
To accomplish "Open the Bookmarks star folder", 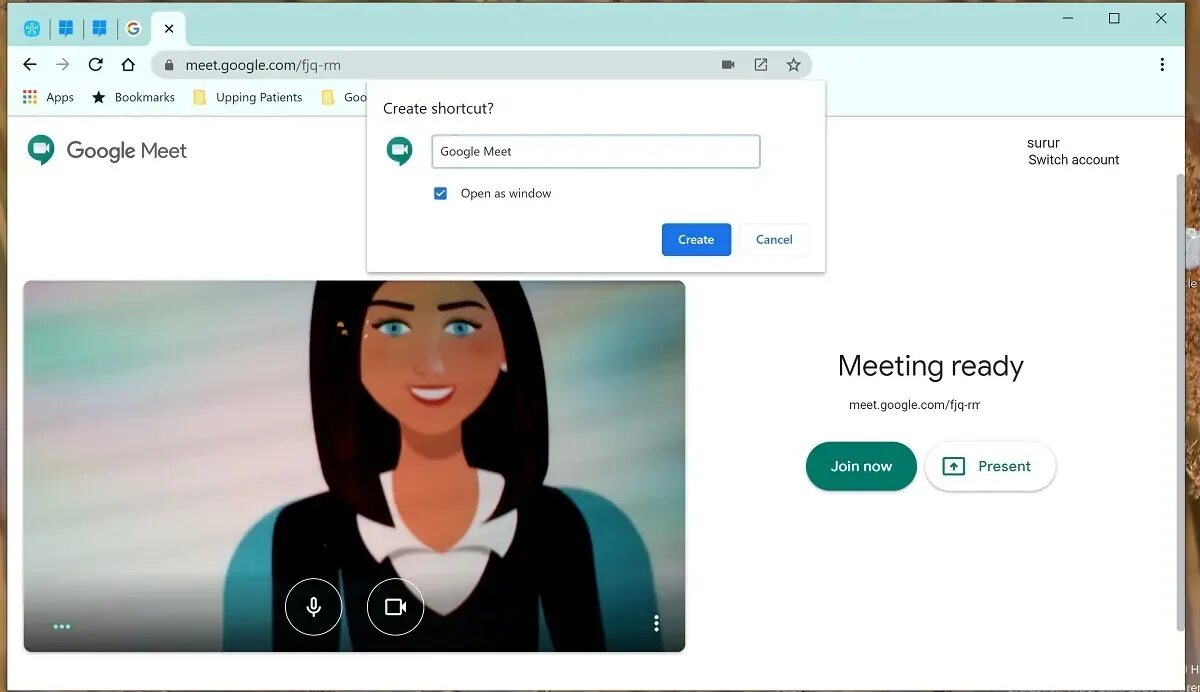I will [133, 97].
